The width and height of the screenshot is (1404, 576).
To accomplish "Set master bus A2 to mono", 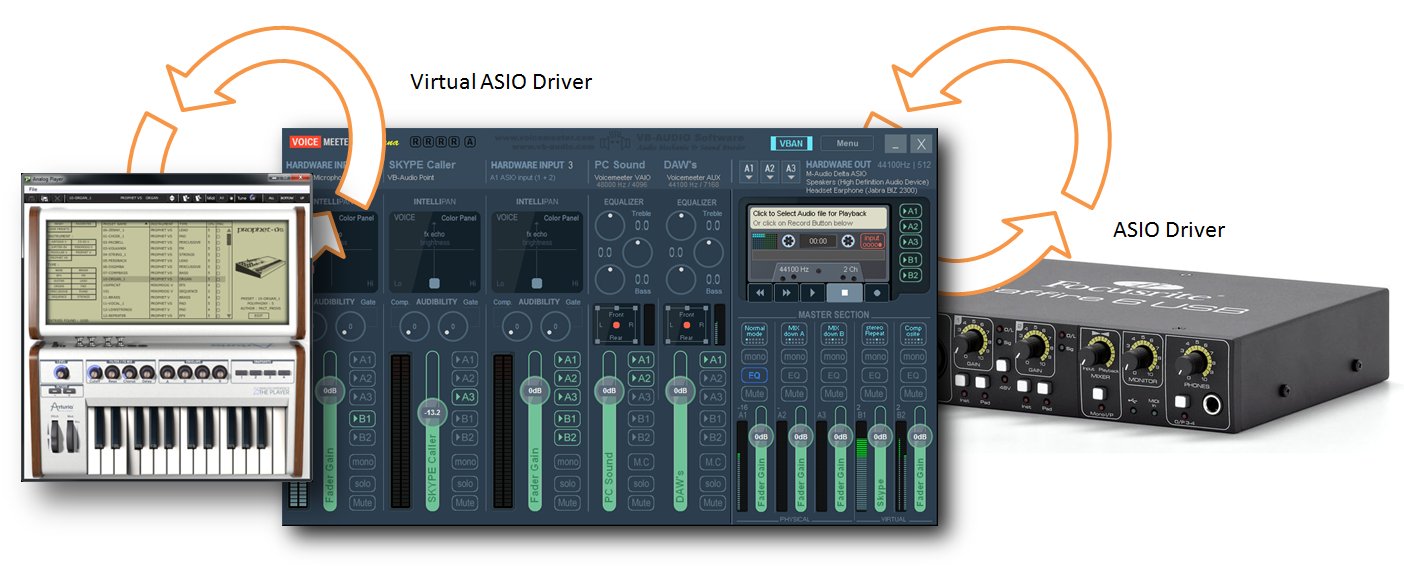I will point(795,356).
